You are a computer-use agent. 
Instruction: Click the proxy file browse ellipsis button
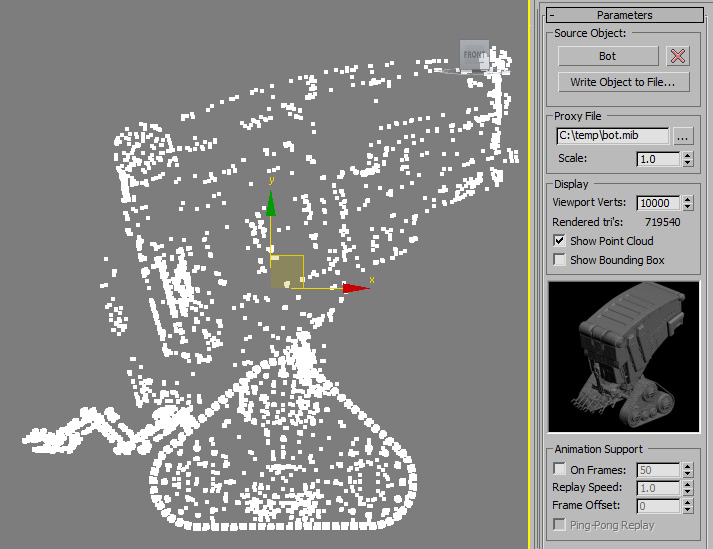[x=683, y=136]
